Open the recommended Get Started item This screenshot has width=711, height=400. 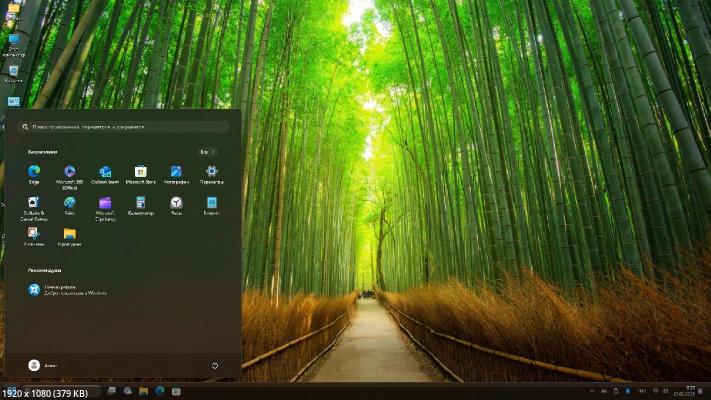68,290
